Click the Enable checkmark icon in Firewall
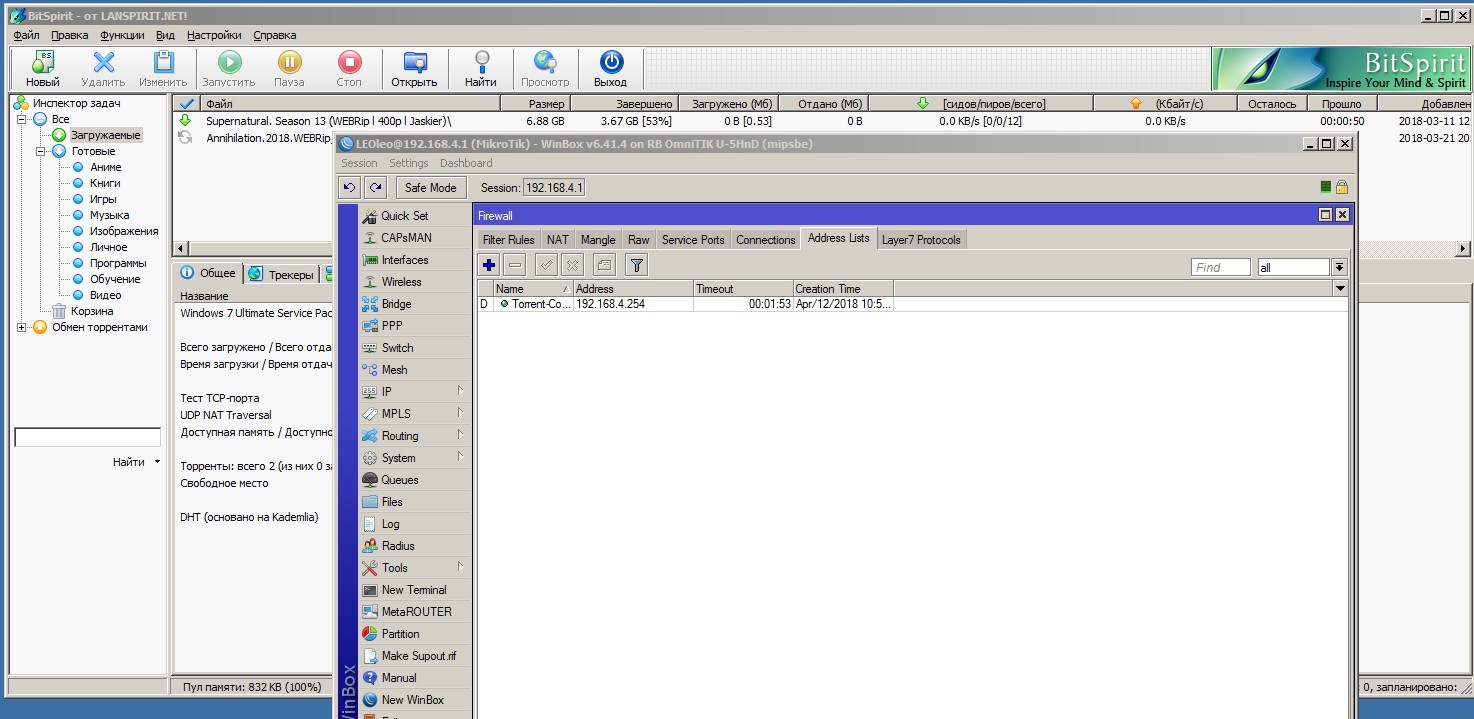 click(x=546, y=265)
